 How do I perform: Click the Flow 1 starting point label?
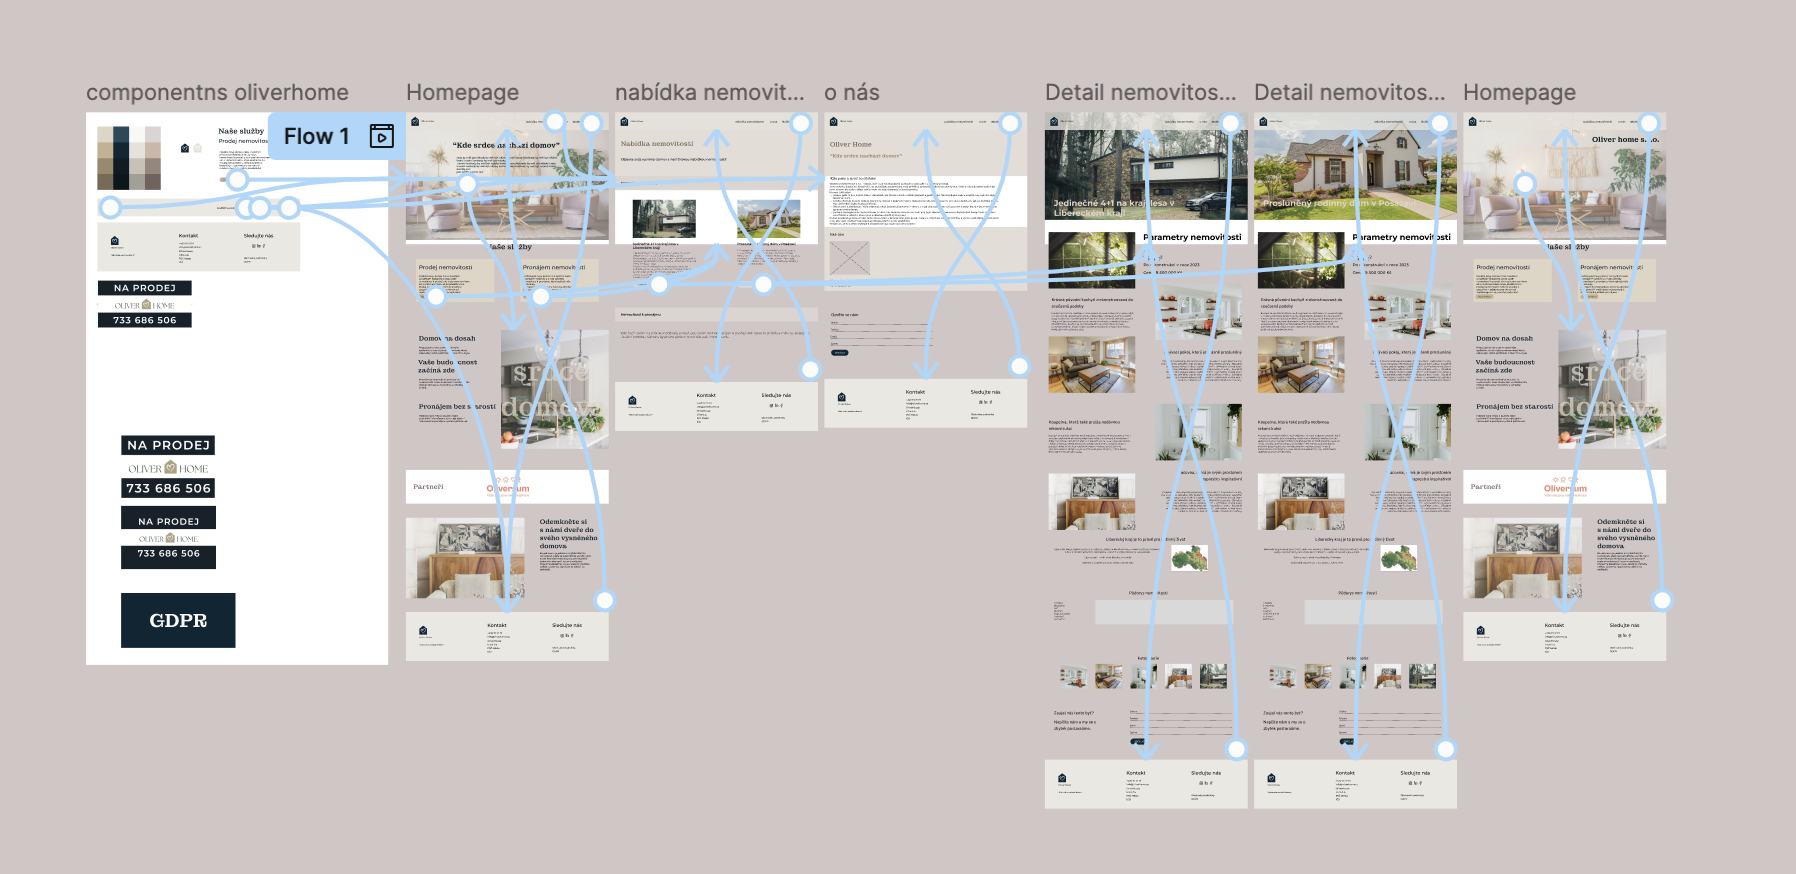316,136
